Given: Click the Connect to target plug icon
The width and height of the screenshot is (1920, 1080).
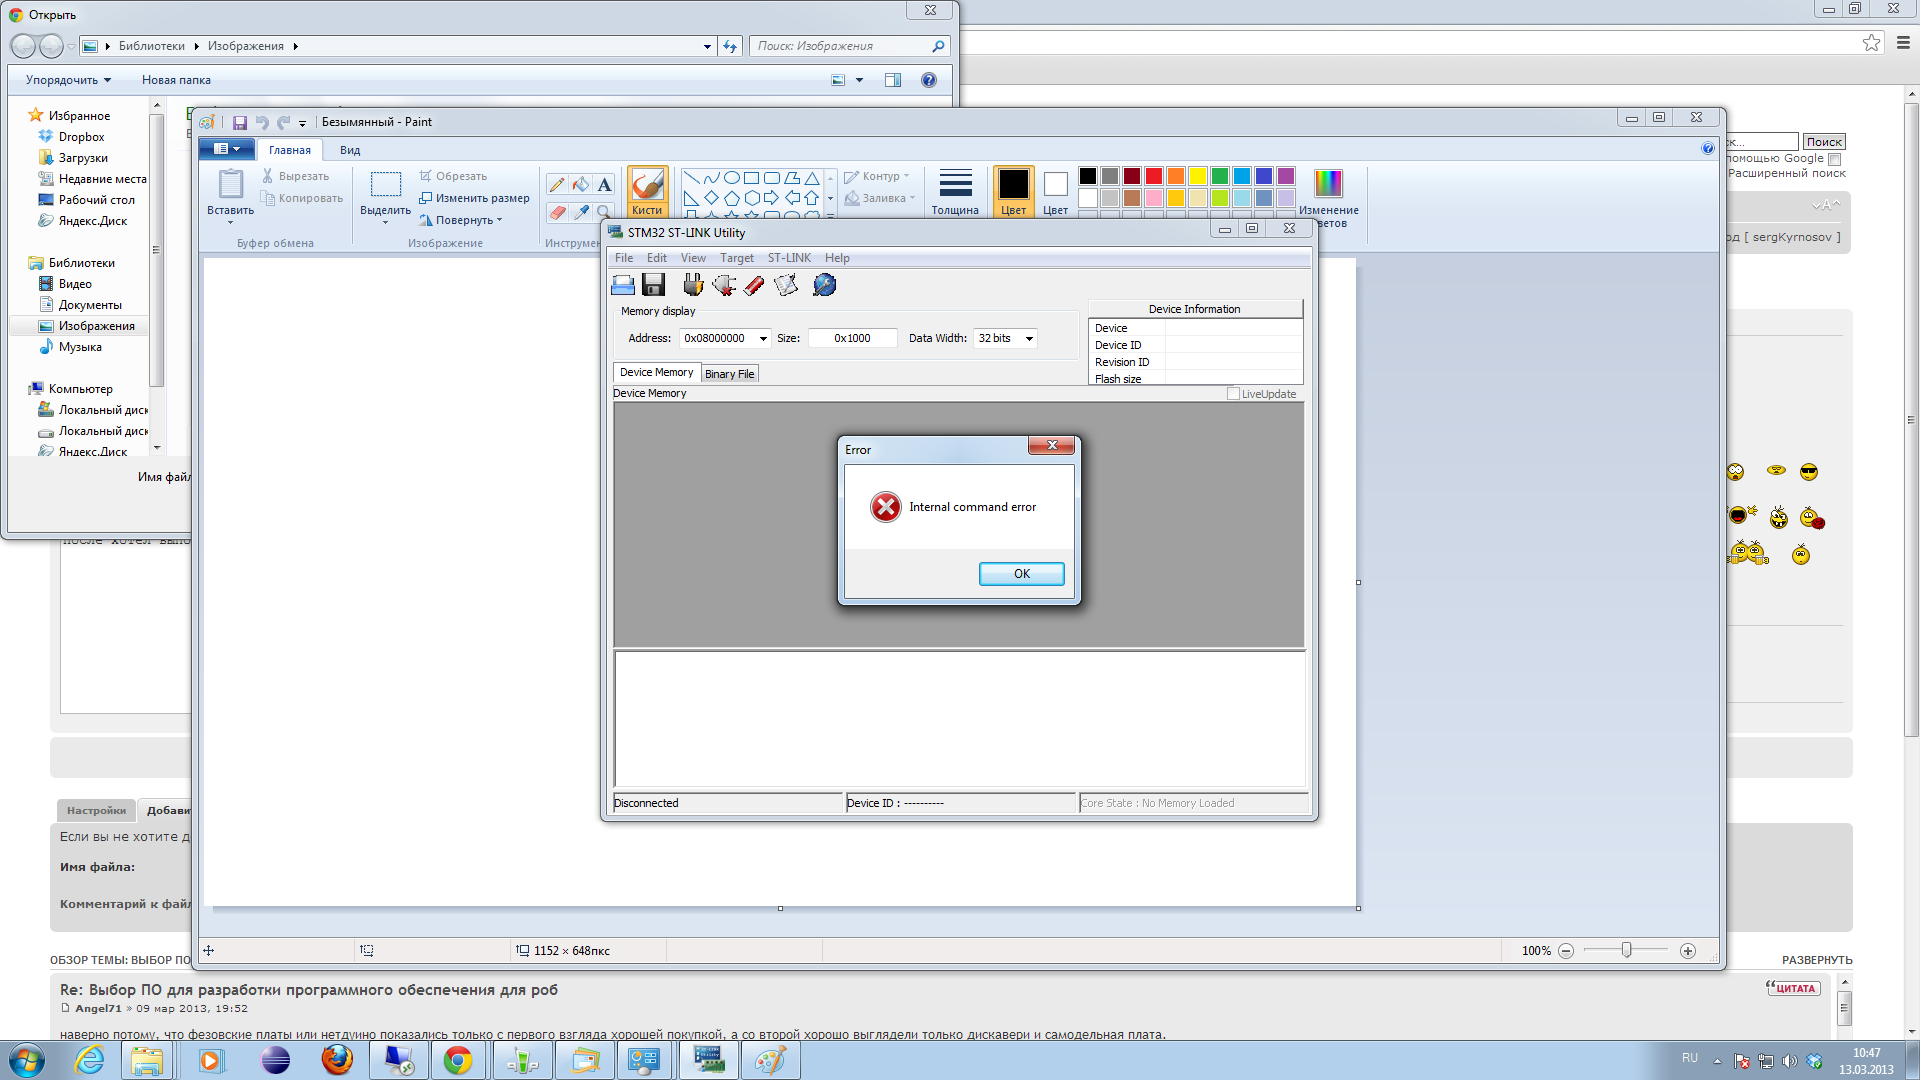Looking at the screenshot, I should pyautogui.click(x=692, y=285).
